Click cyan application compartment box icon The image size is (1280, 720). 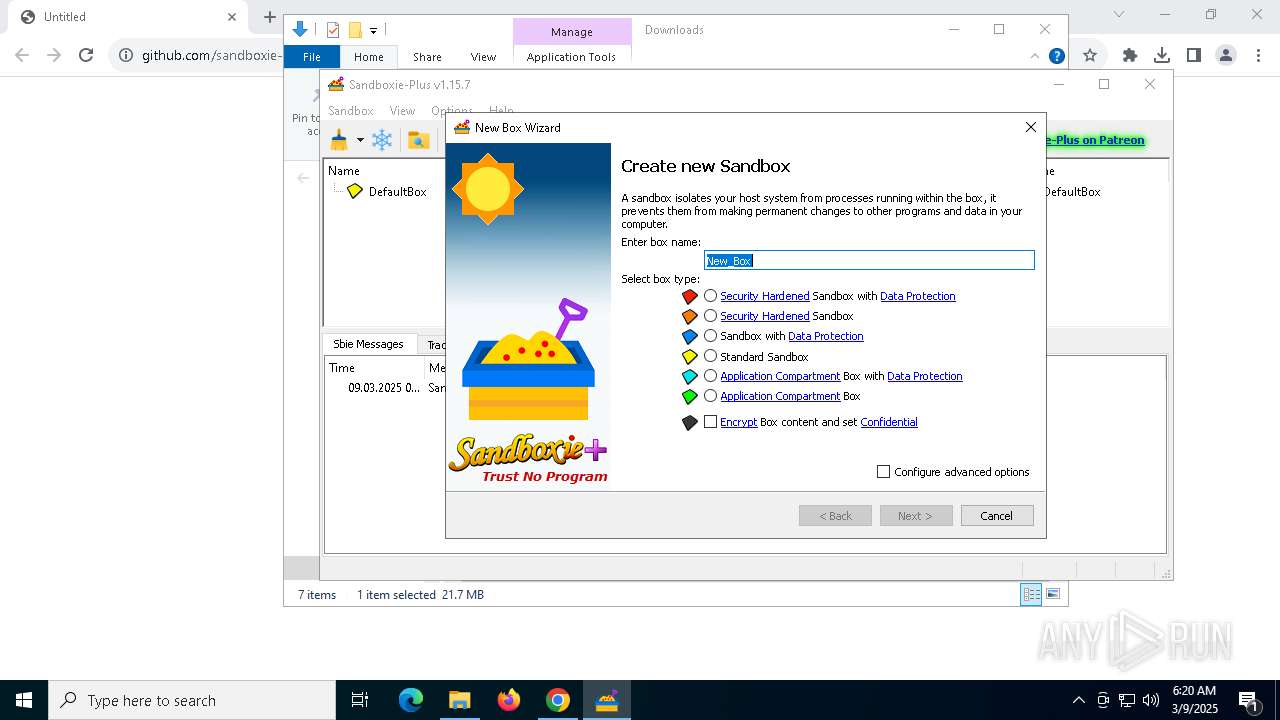tap(689, 376)
